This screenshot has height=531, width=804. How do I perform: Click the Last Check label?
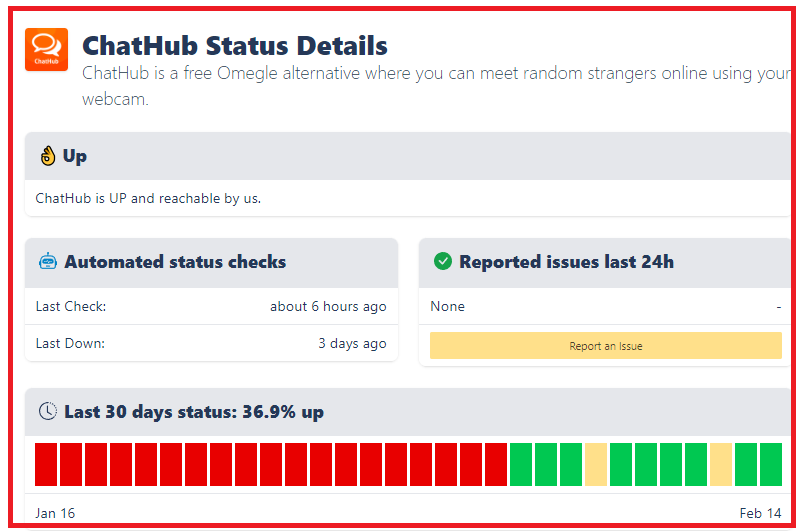(71, 307)
